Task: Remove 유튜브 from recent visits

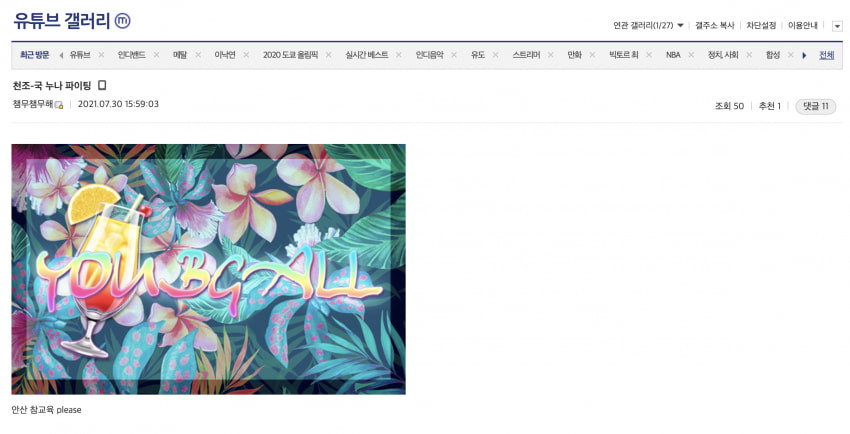Action: (x=101, y=55)
